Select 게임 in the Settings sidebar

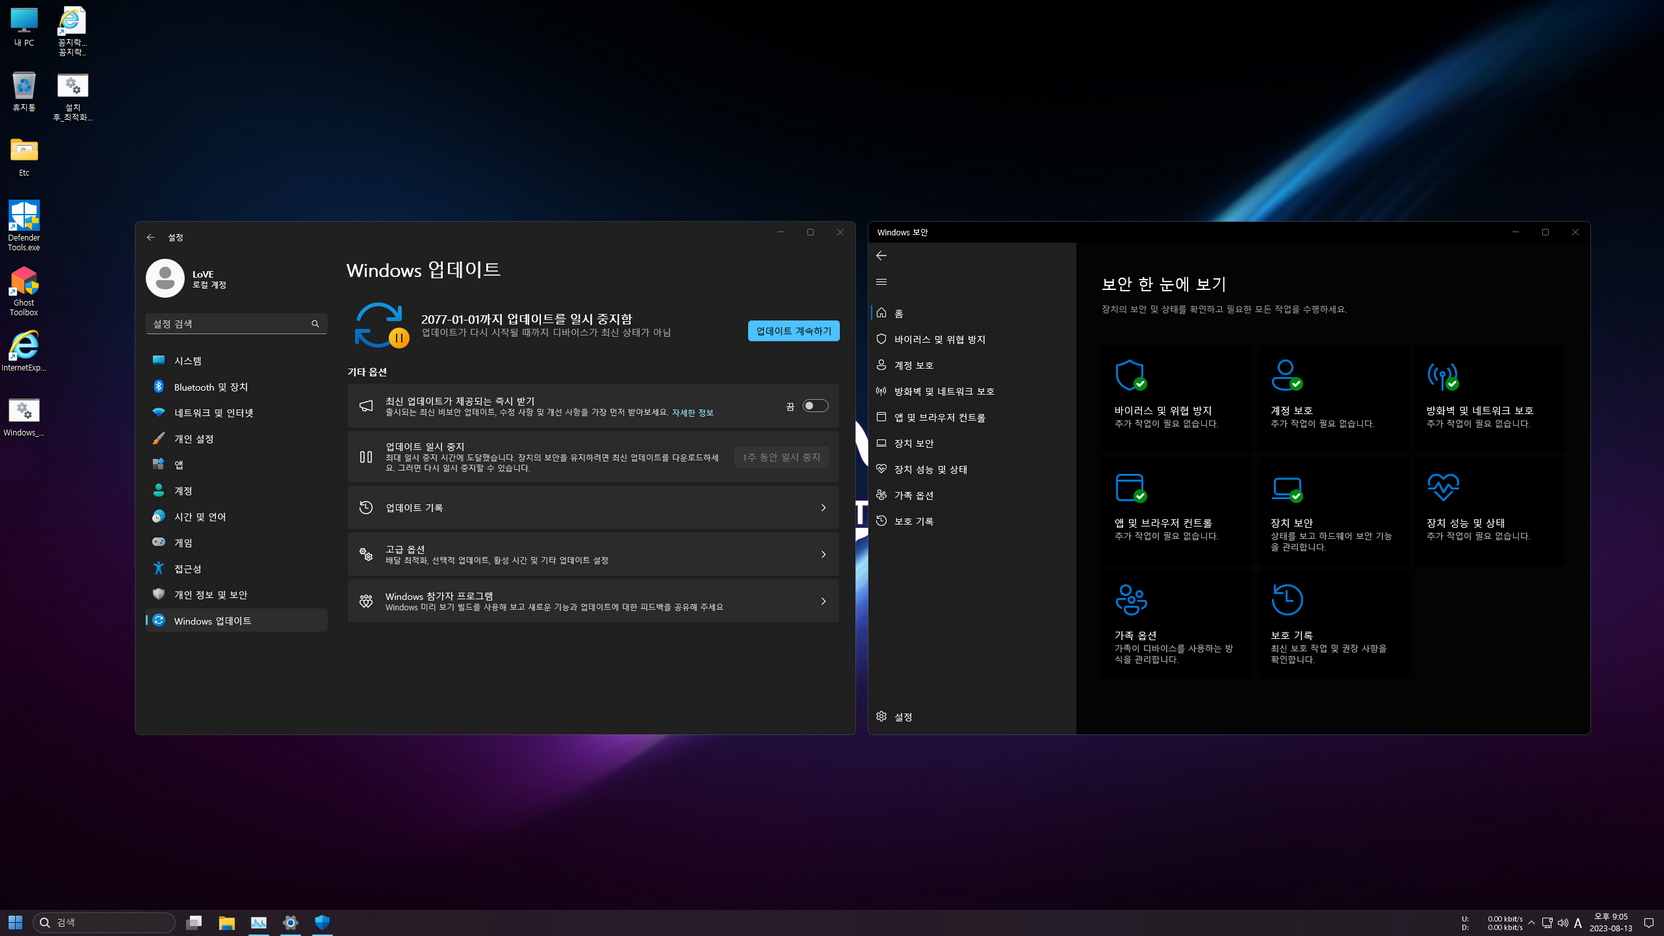coord(236,543)
